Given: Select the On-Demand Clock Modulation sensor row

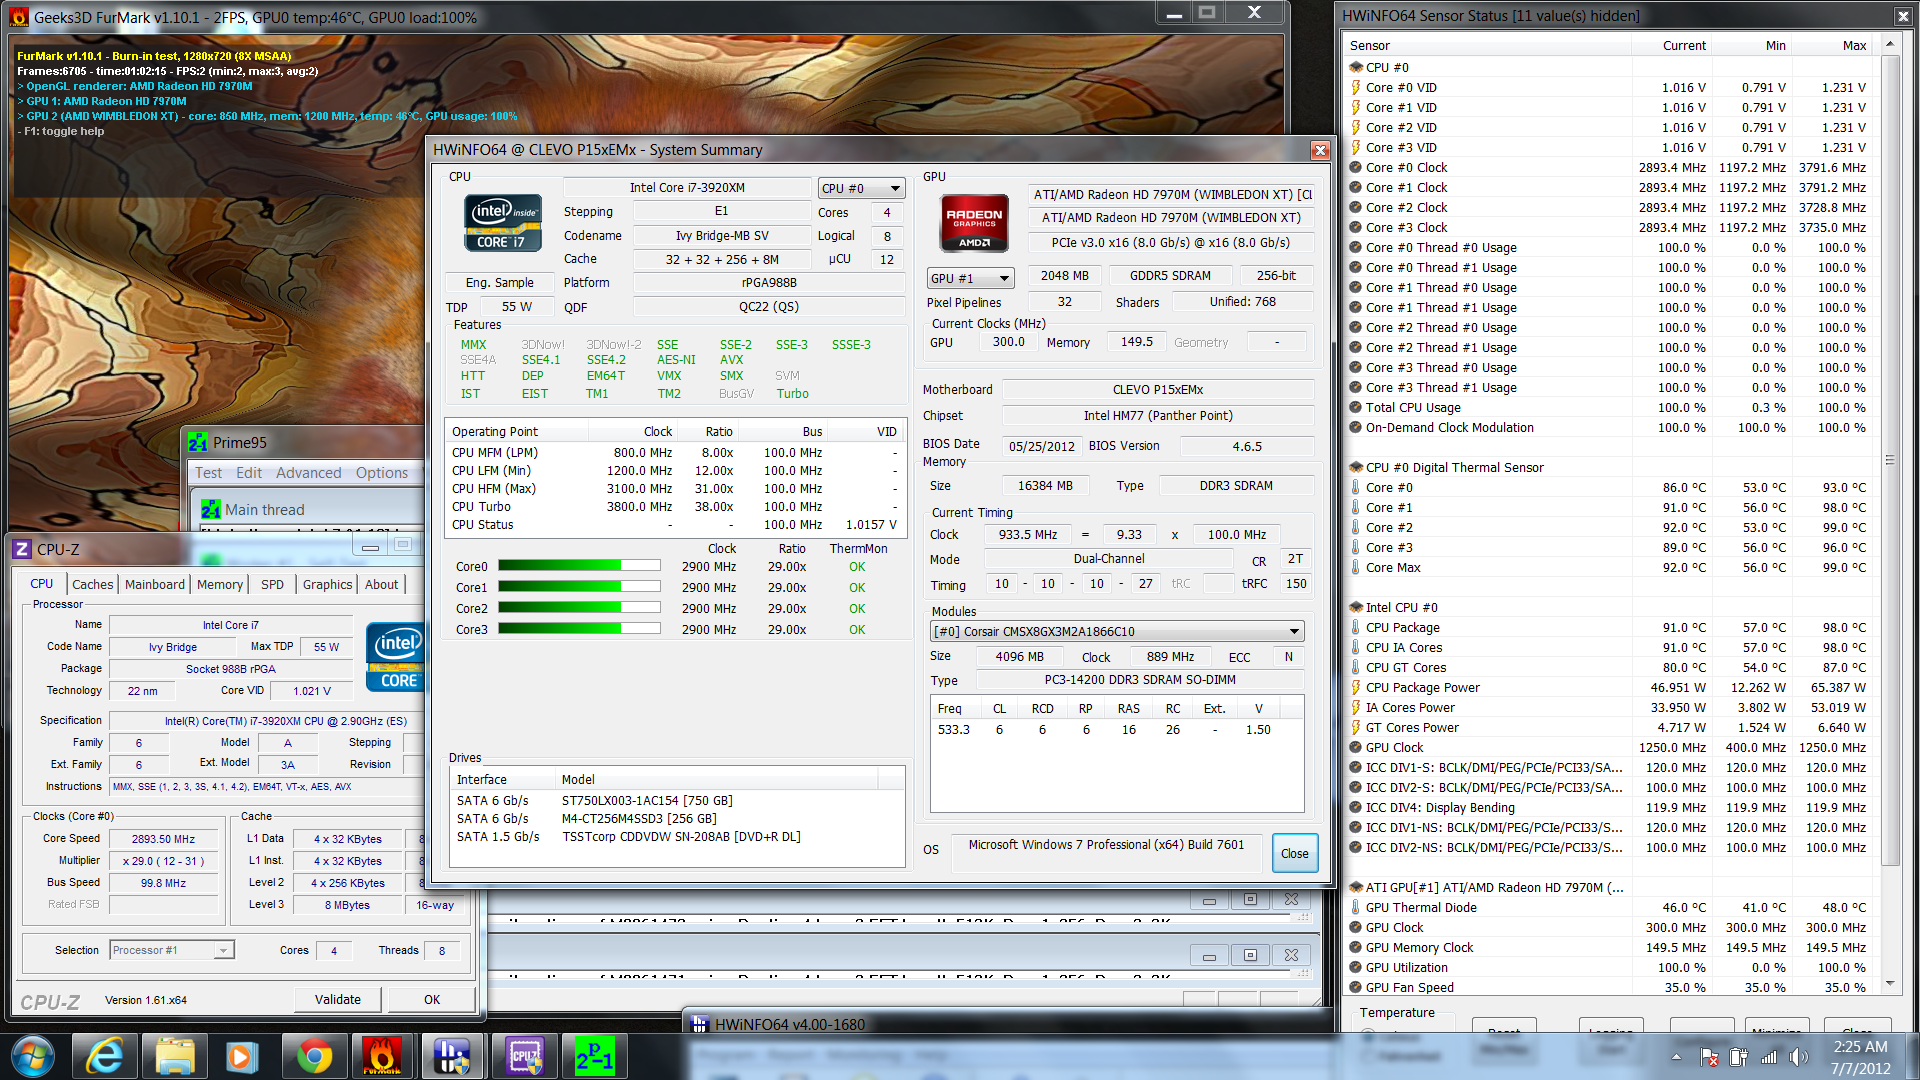Looking at the screenshot, I should coord(1608,427).
